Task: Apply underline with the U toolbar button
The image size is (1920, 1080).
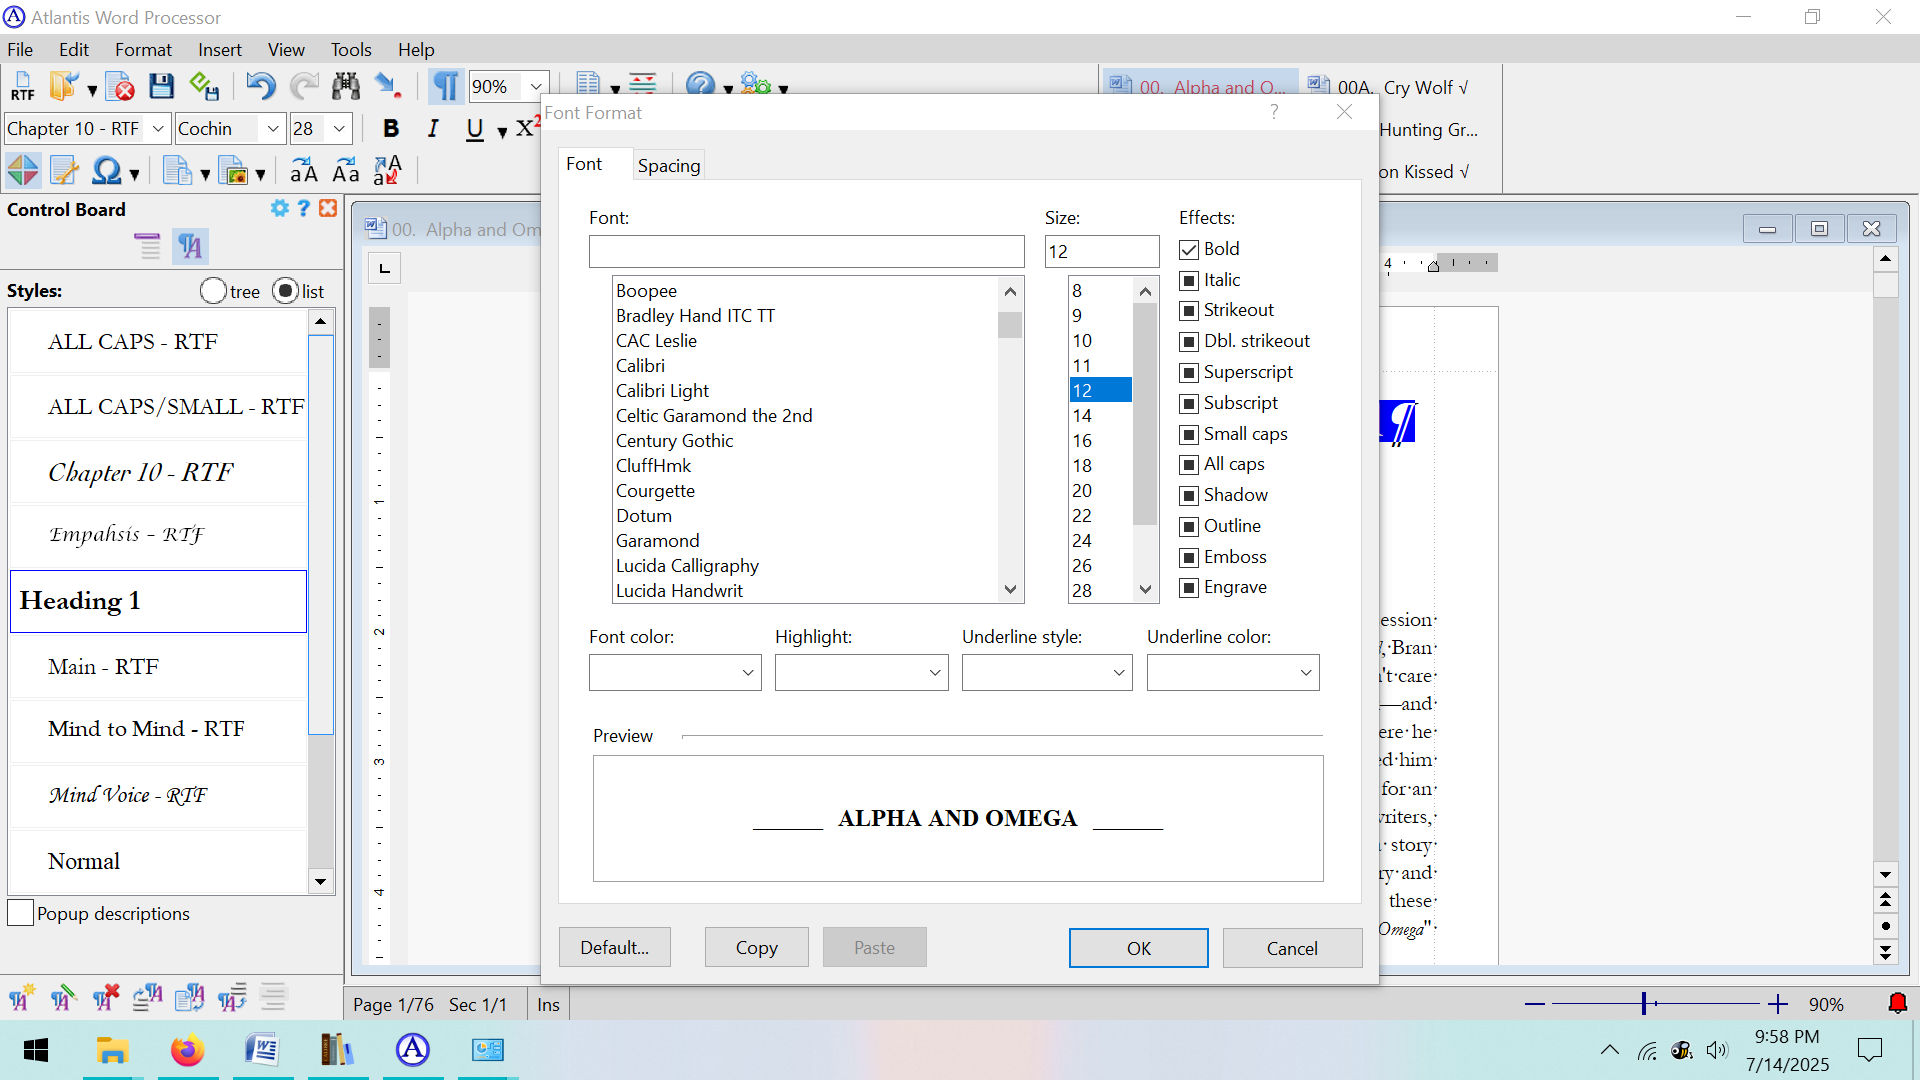Action: point(474,129)
